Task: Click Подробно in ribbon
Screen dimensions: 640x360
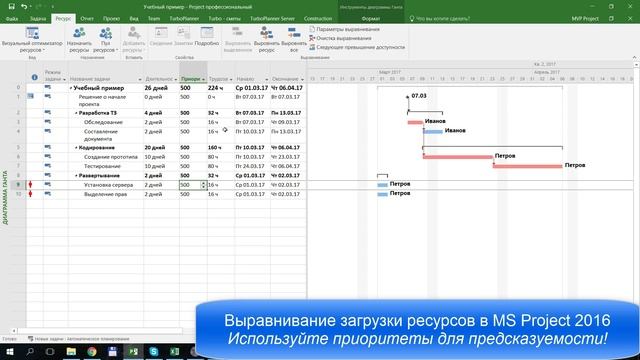Action: tap(207, 37)
